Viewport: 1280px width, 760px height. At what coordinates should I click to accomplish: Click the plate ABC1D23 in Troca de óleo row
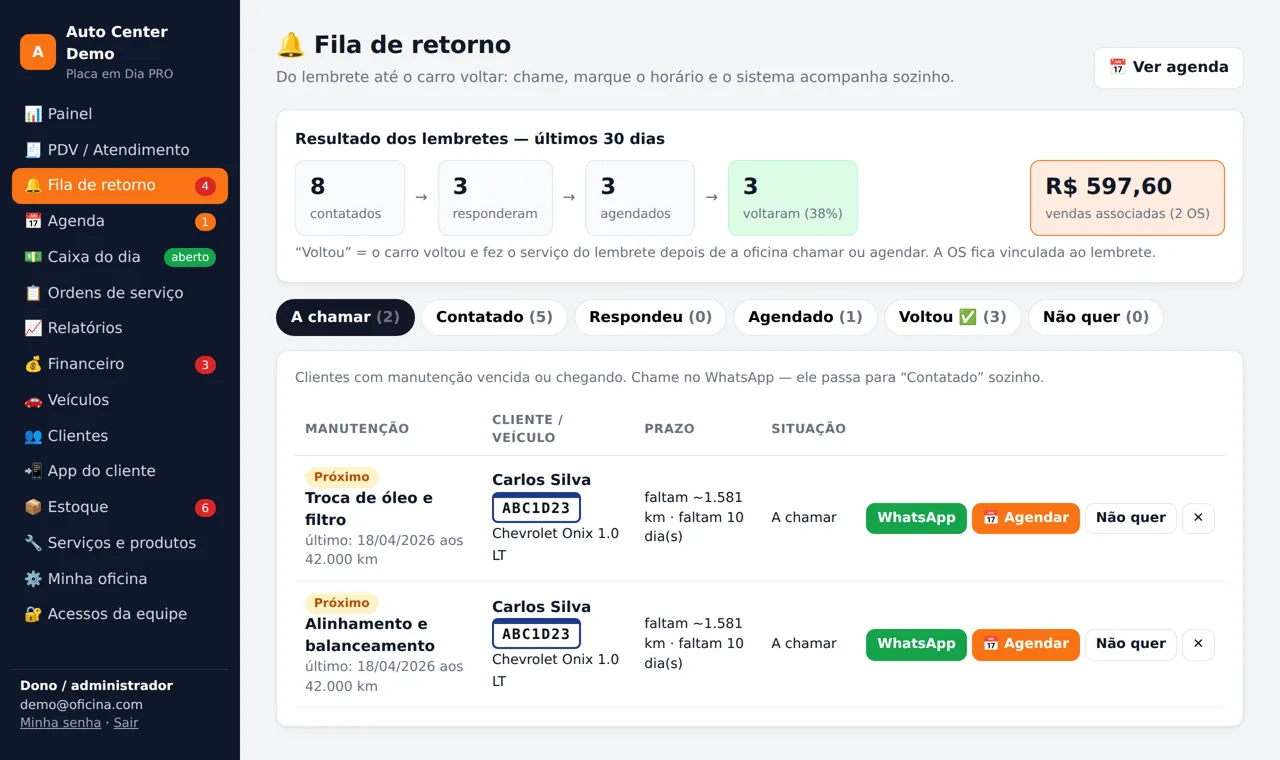tap(536, 508)
